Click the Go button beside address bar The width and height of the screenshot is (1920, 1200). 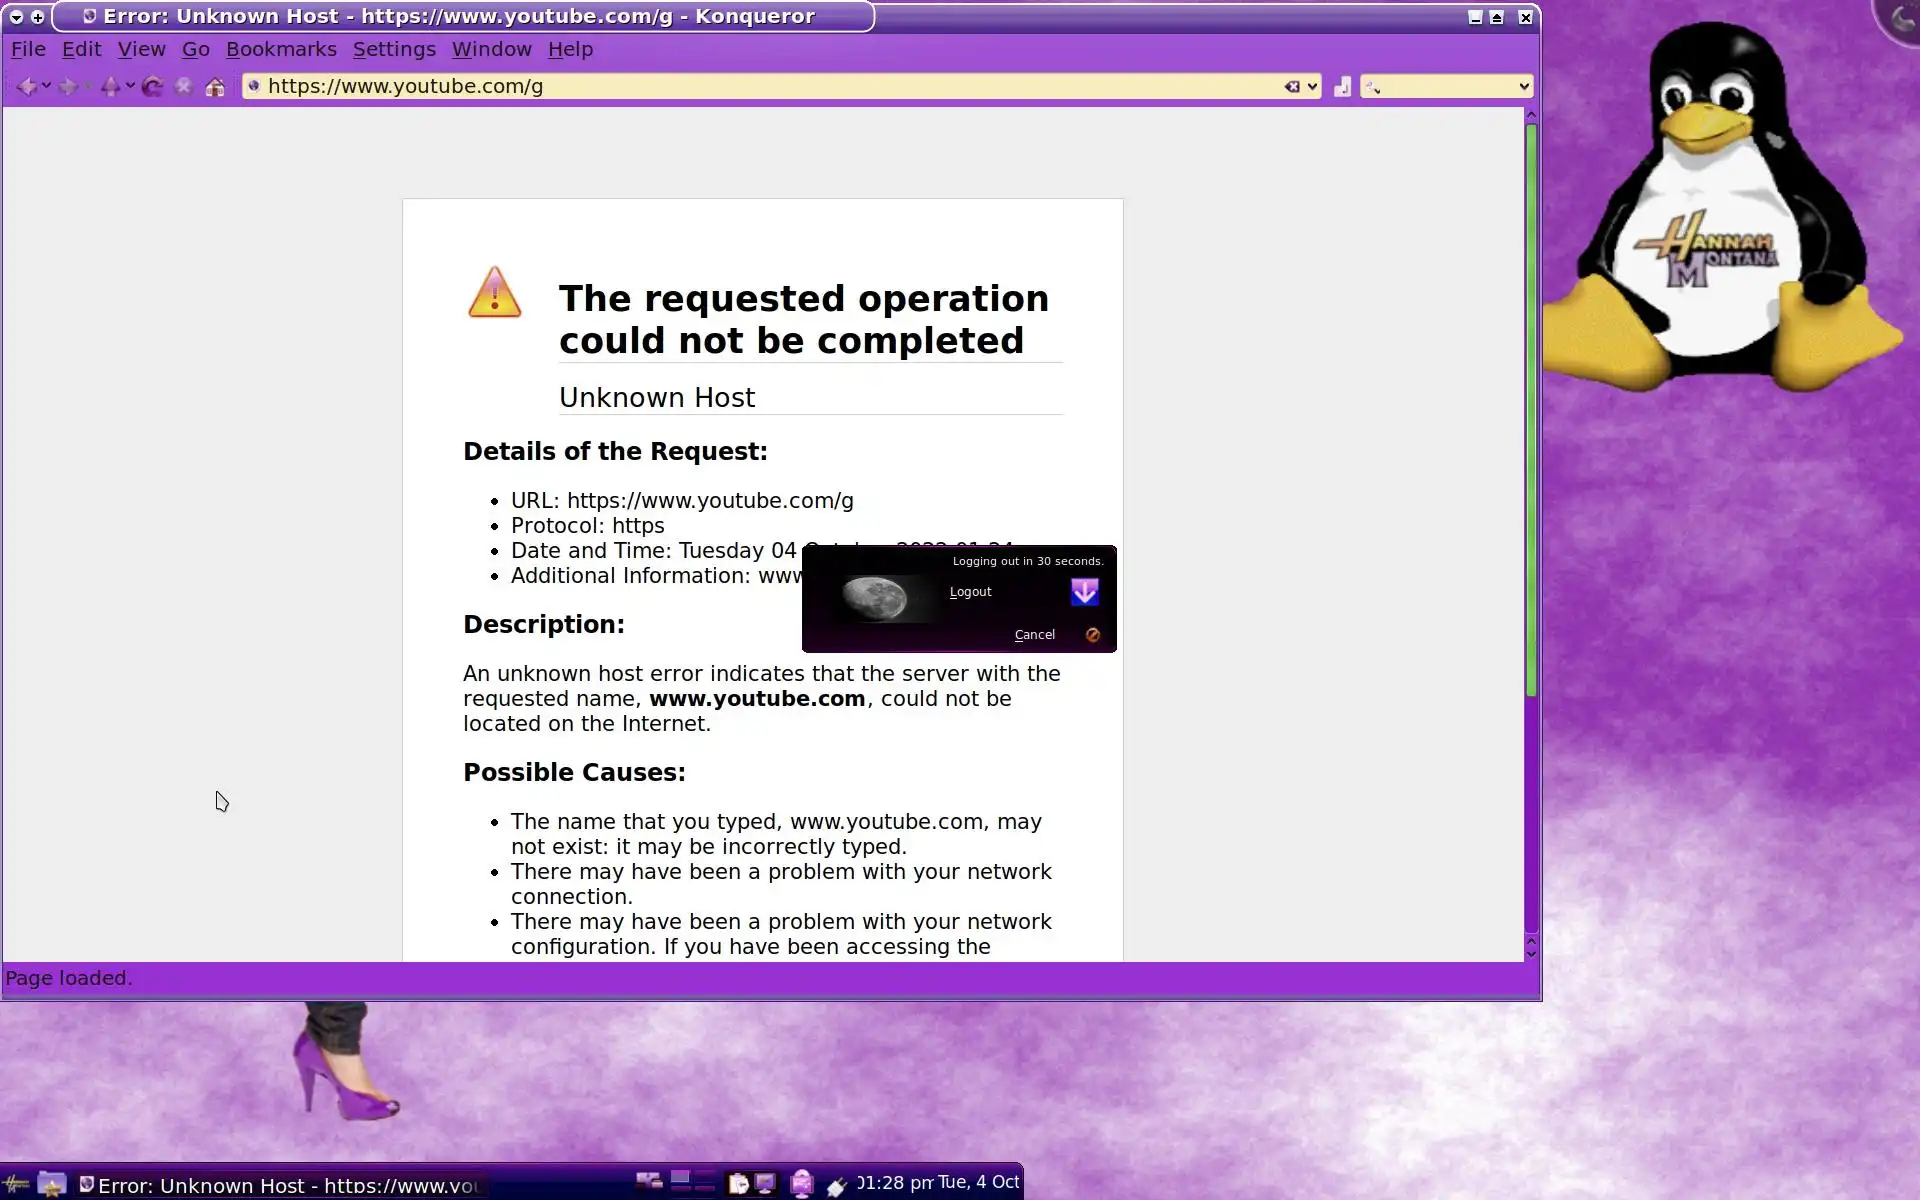pos(1342,87)
